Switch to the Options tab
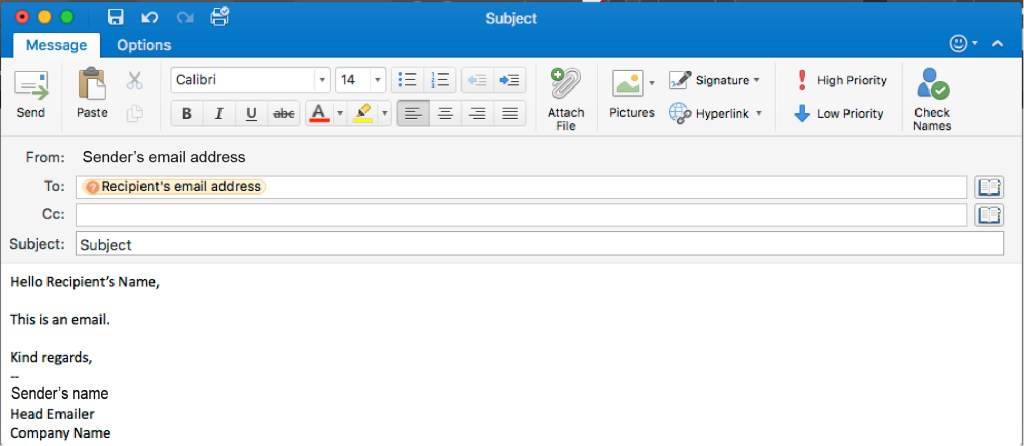Image resolution: width=1024 pixels, height=446 pixels. (x=144, y=45)
